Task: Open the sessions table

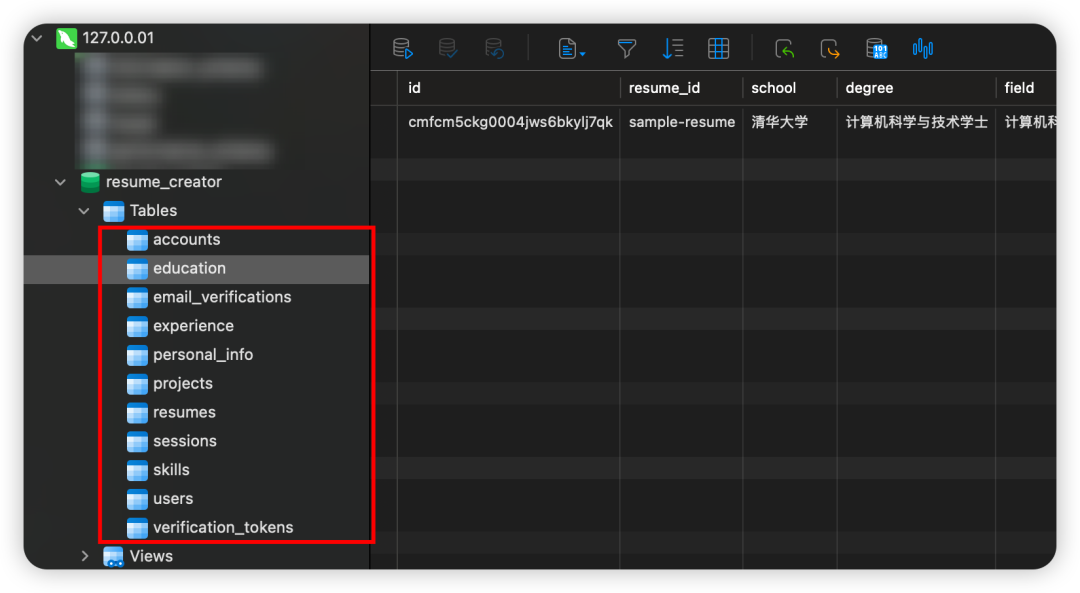Action: (x=185, y=441)
